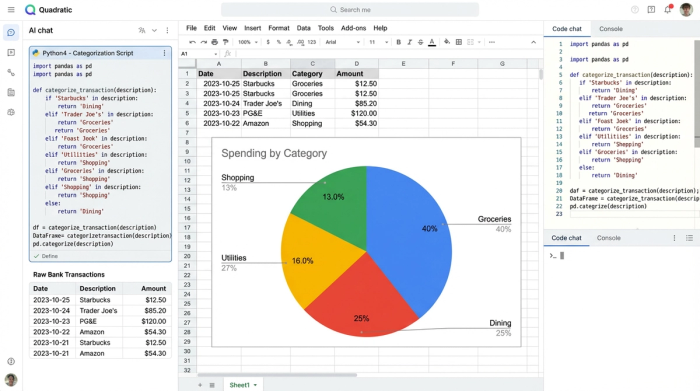Add a new sheet with plus icon
Image resolution: width=700 pixels, height=391 pixels.
click(200, 385)
